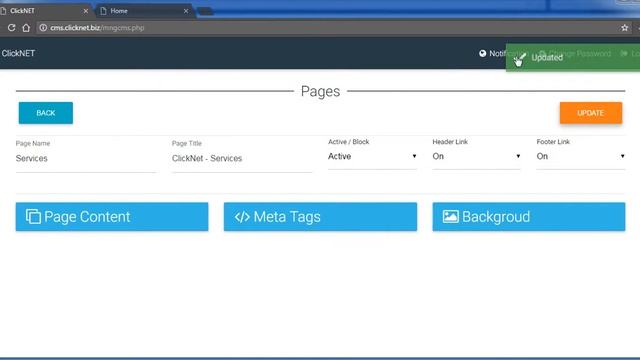The height and width of the screenshot is (360, 640).
Task: Click the Meta Tags code icon
Action: click(x=242, y=217)
